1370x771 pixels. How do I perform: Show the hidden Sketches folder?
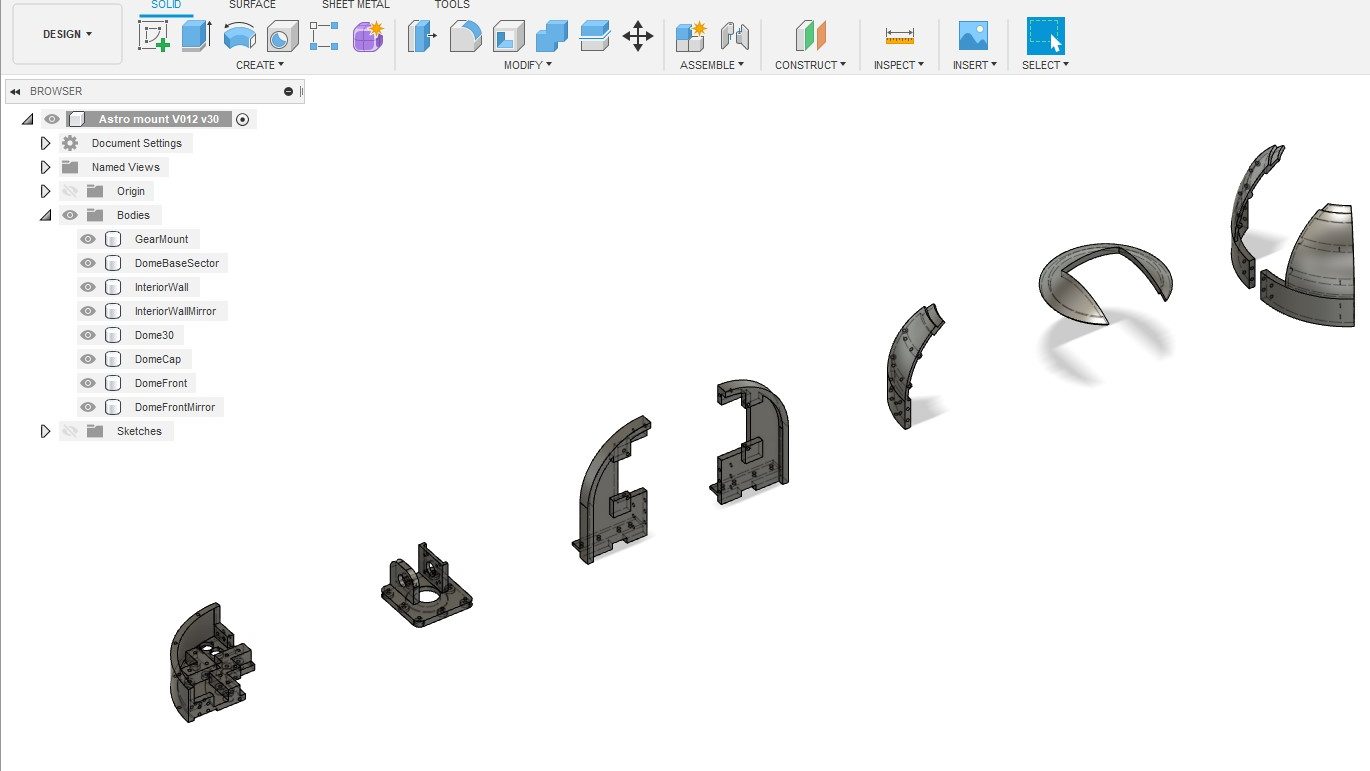(69, 431)
